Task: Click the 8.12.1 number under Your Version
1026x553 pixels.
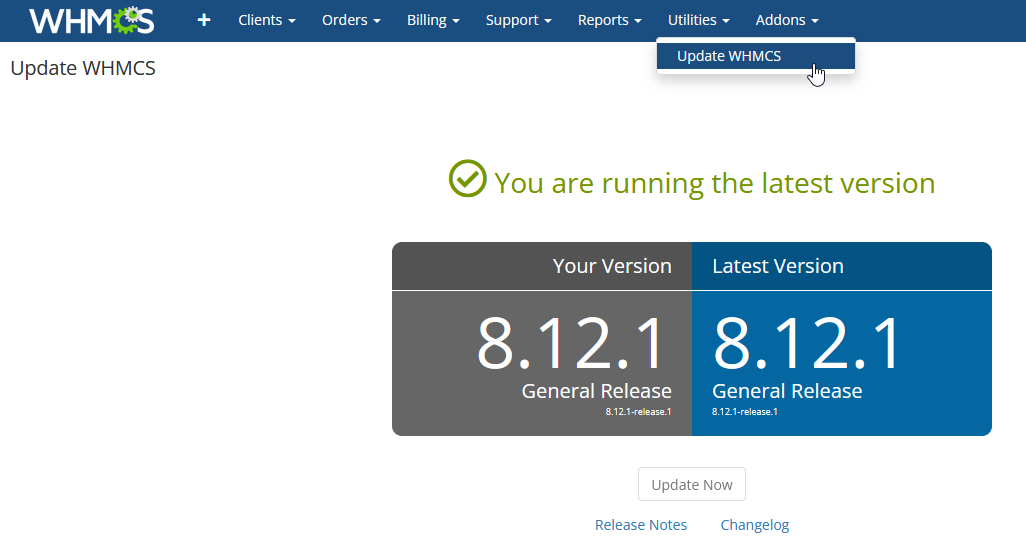Action: 570,344
